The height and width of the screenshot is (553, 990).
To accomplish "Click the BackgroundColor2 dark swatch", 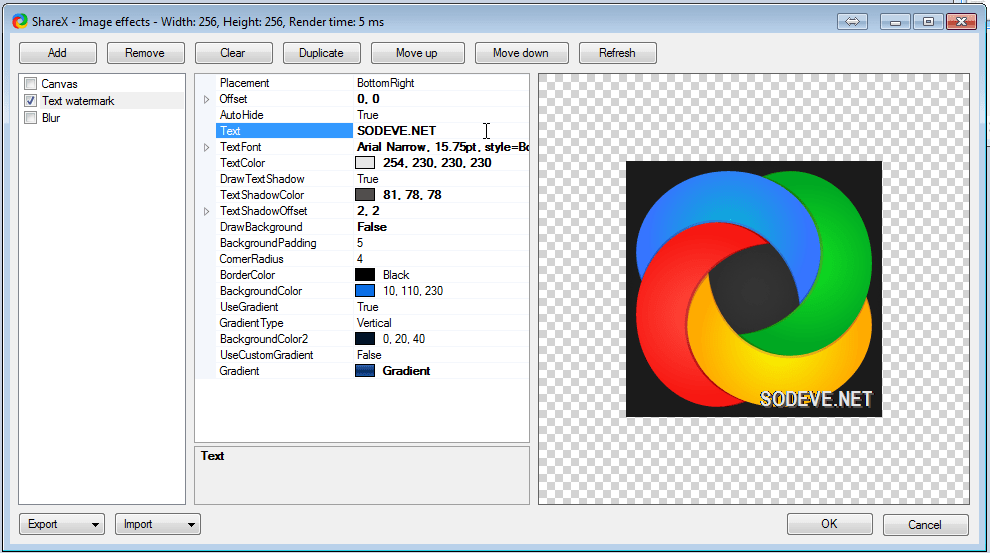I will point(365,339).
